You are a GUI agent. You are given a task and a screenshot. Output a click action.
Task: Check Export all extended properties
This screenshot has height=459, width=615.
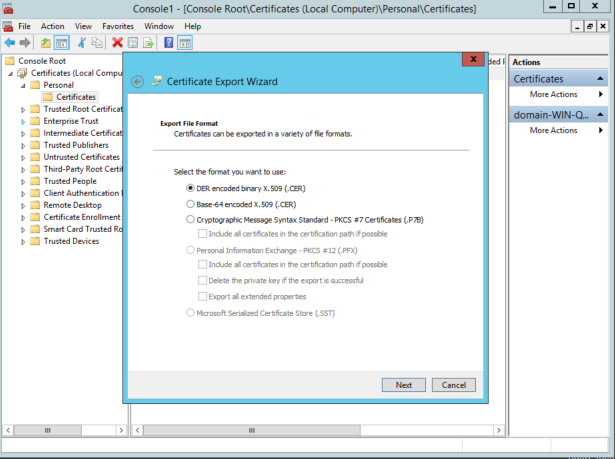202,297
